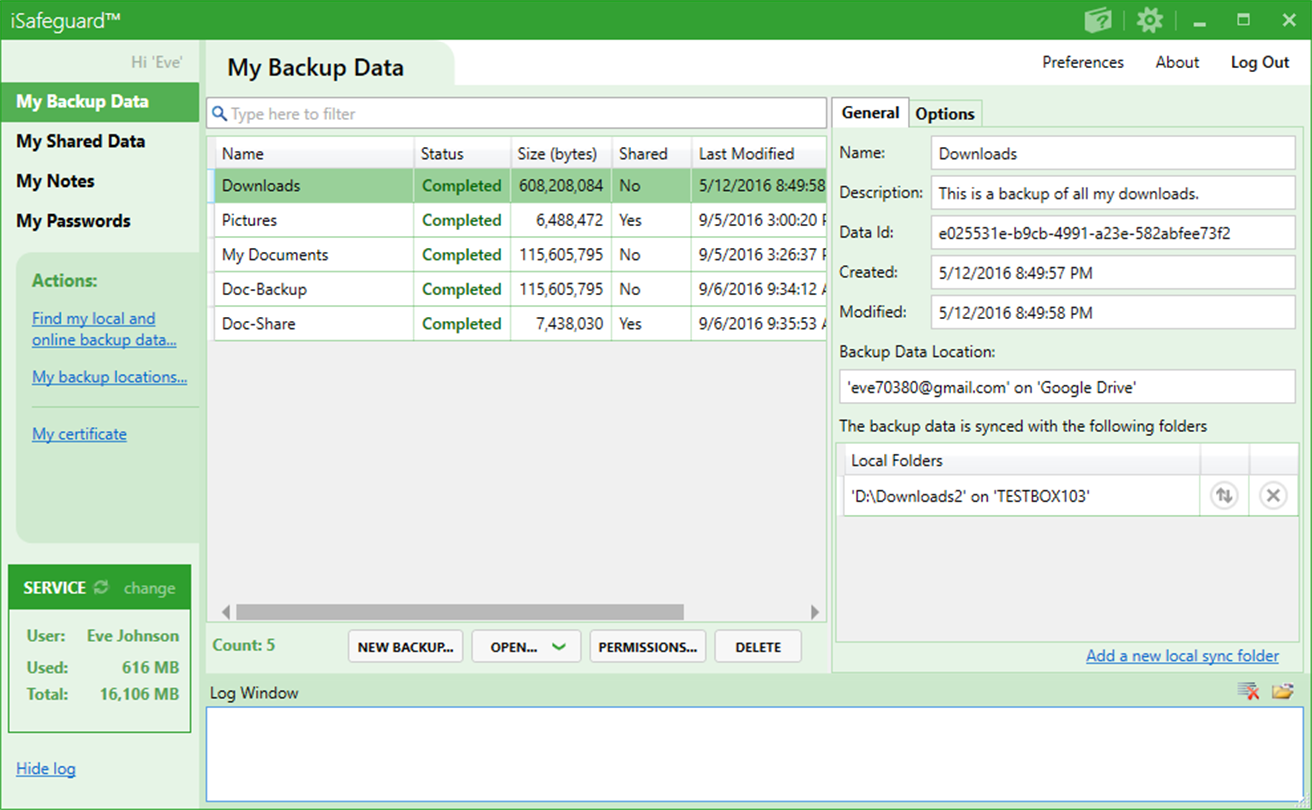Sort by the Shared column header
This screenshot has height=810, width=1312.
[x=651, y=153]
